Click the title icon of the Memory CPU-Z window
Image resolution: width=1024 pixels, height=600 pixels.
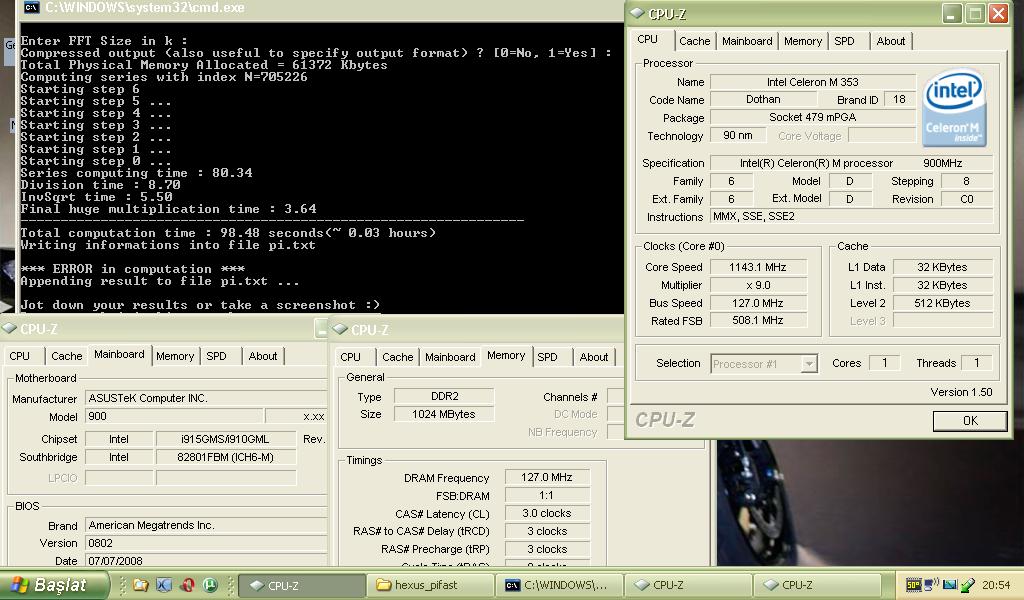click(x=340, y=329)
